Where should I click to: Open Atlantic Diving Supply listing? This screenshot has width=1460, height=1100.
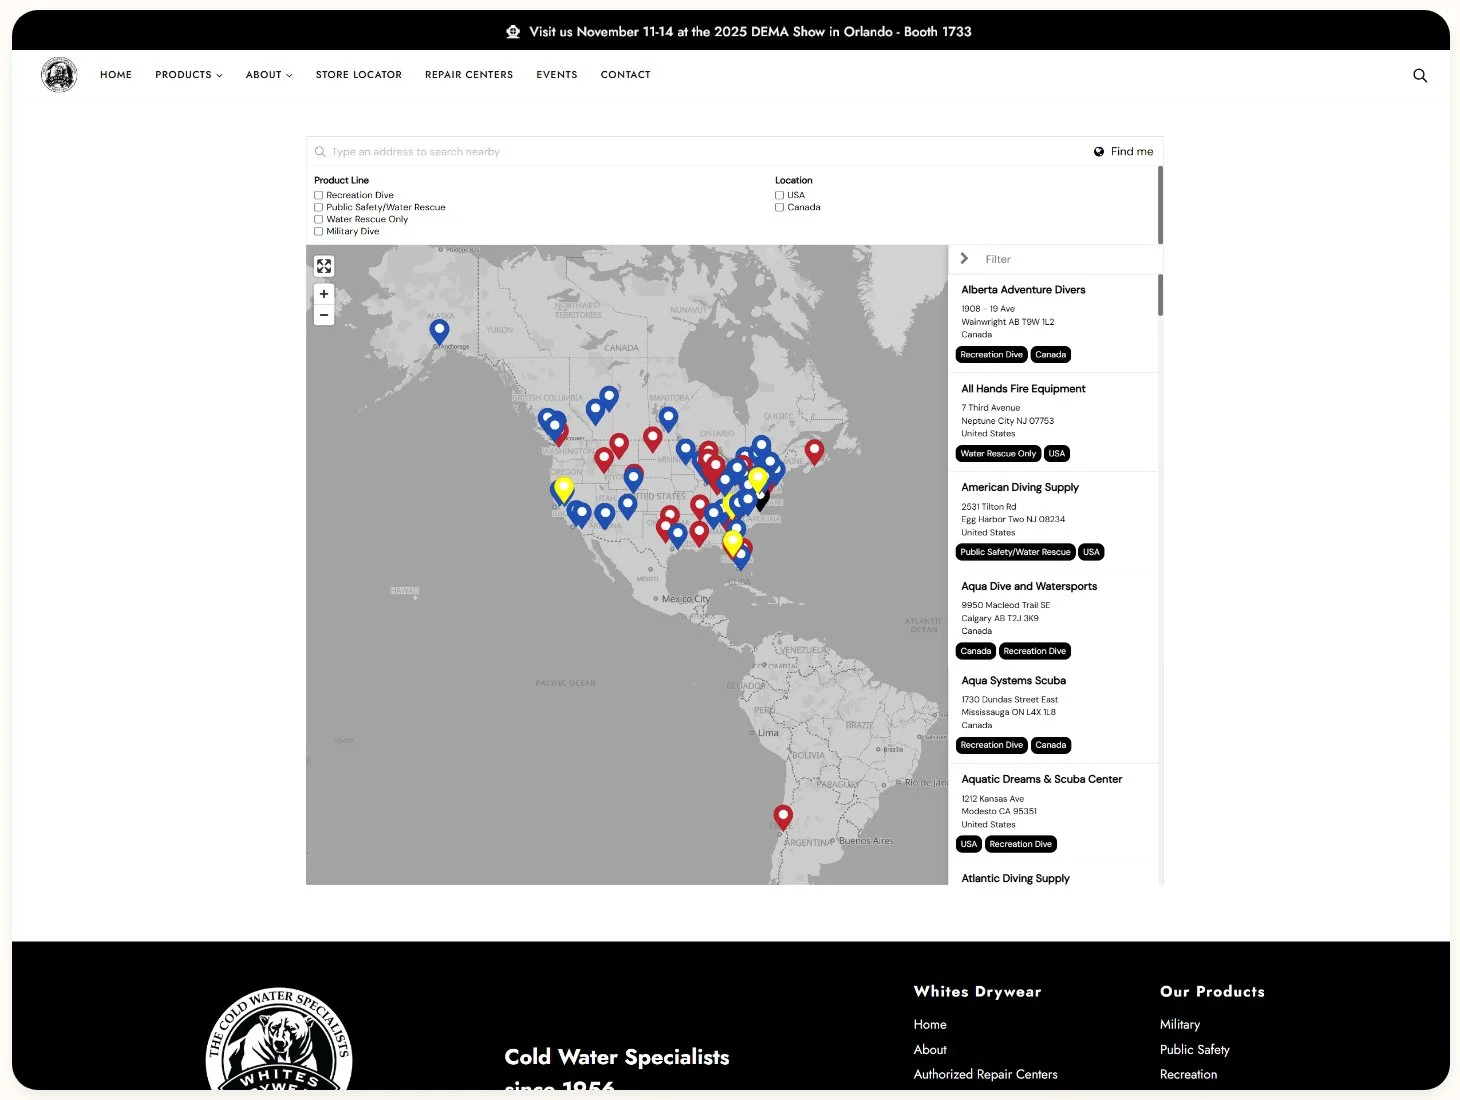1015,879
